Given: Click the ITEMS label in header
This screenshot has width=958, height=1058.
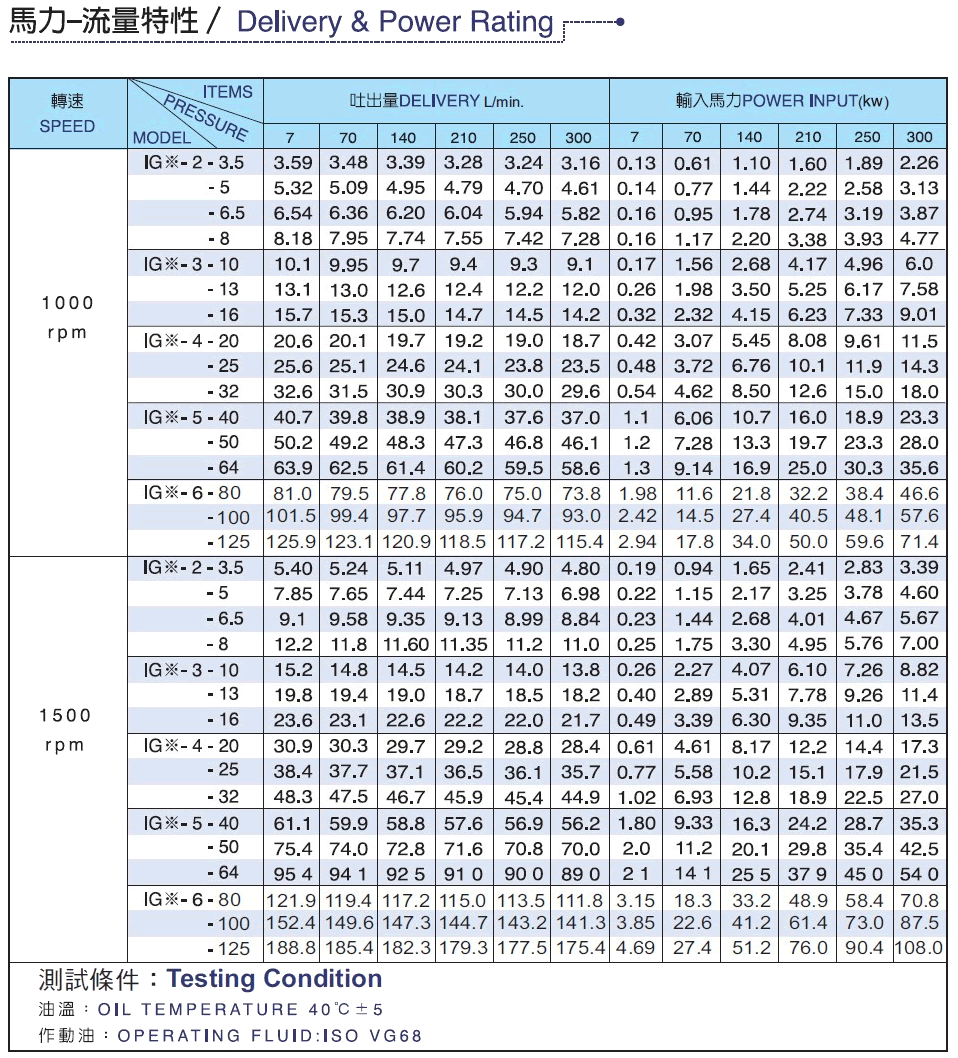Looking at the screenshot, I should tap(227, 92).
